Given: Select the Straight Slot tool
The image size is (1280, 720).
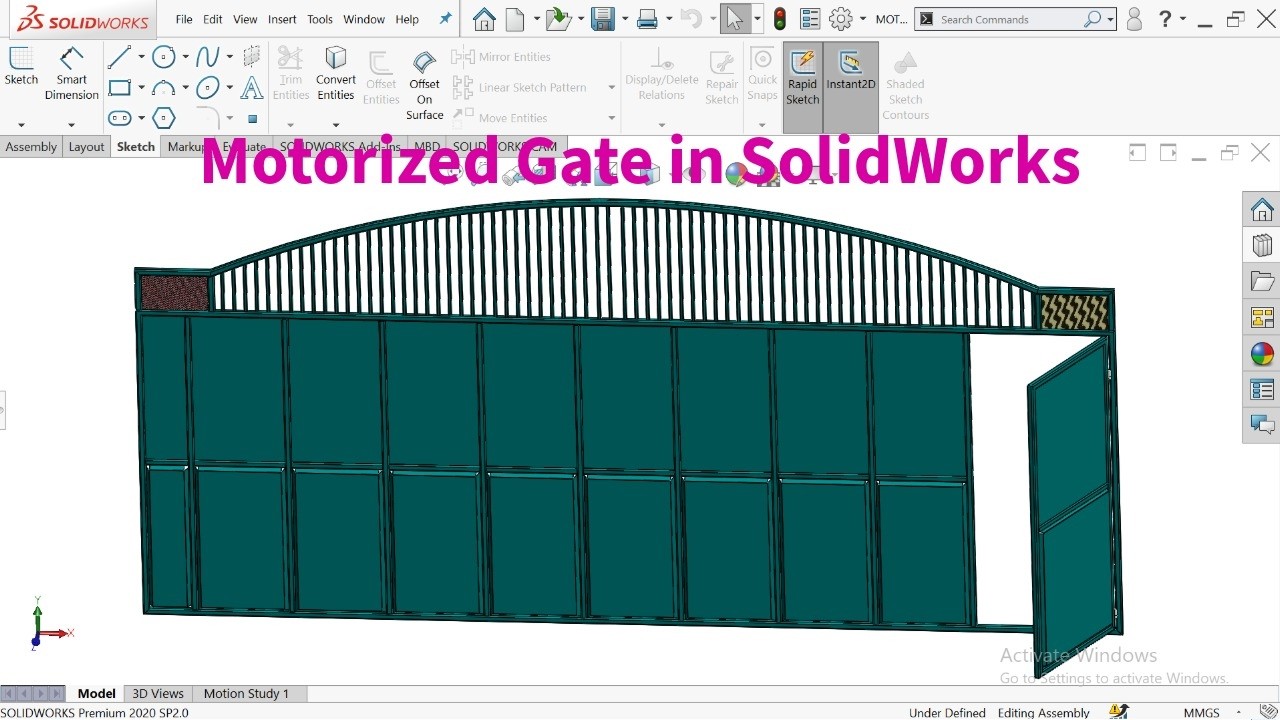Looking at the screenshot, I should pos(119,118).
